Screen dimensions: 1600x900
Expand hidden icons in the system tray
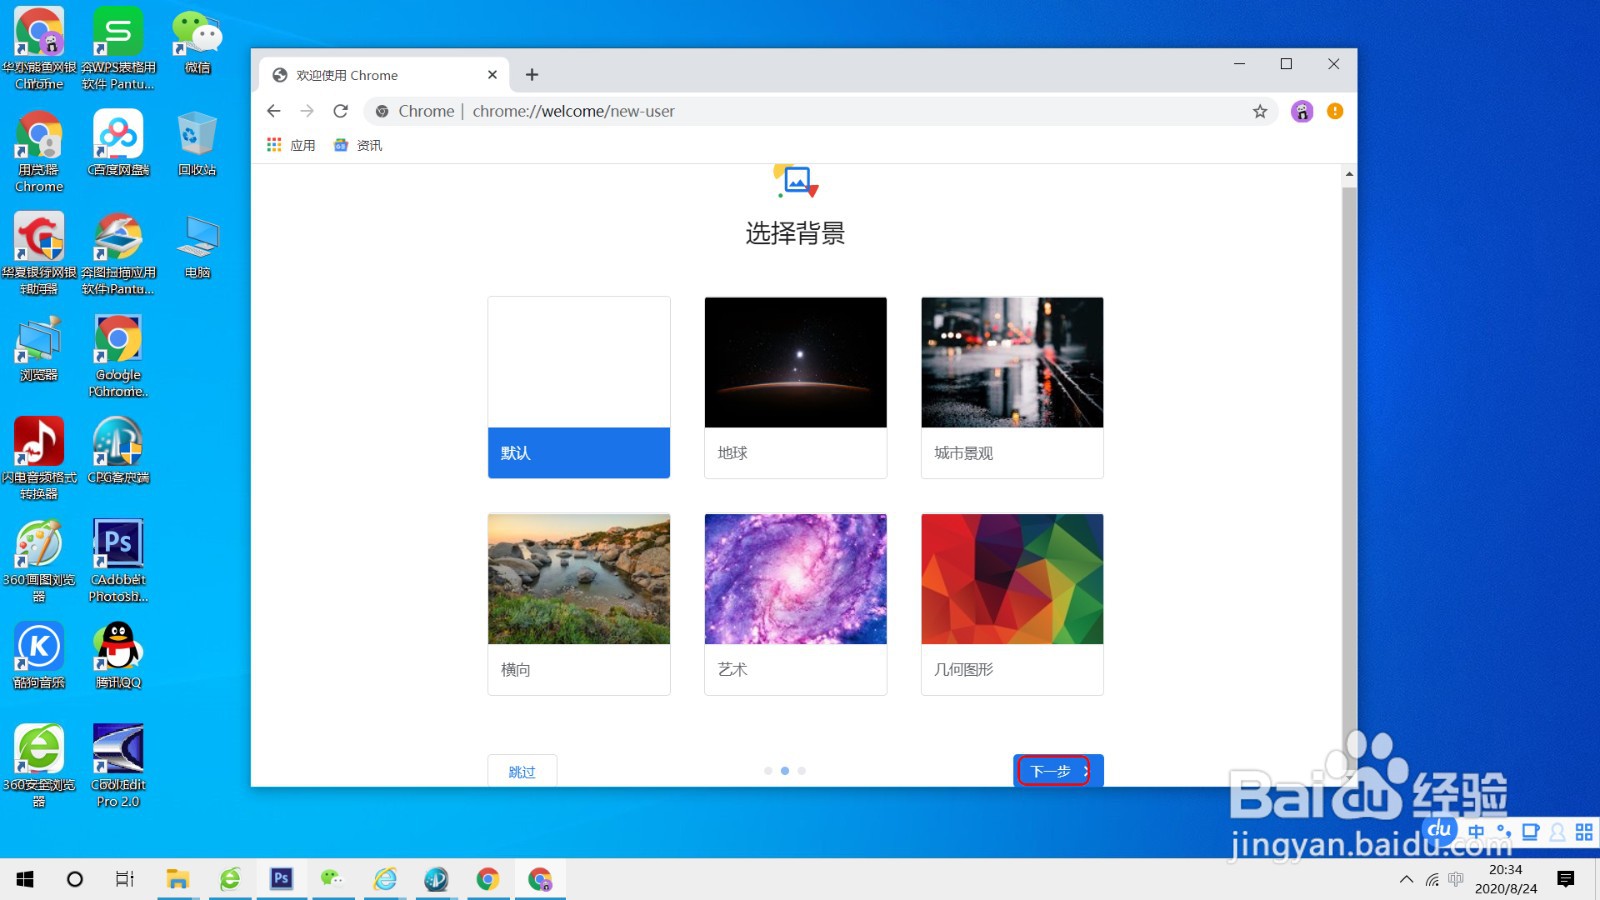pos(1405,879)
